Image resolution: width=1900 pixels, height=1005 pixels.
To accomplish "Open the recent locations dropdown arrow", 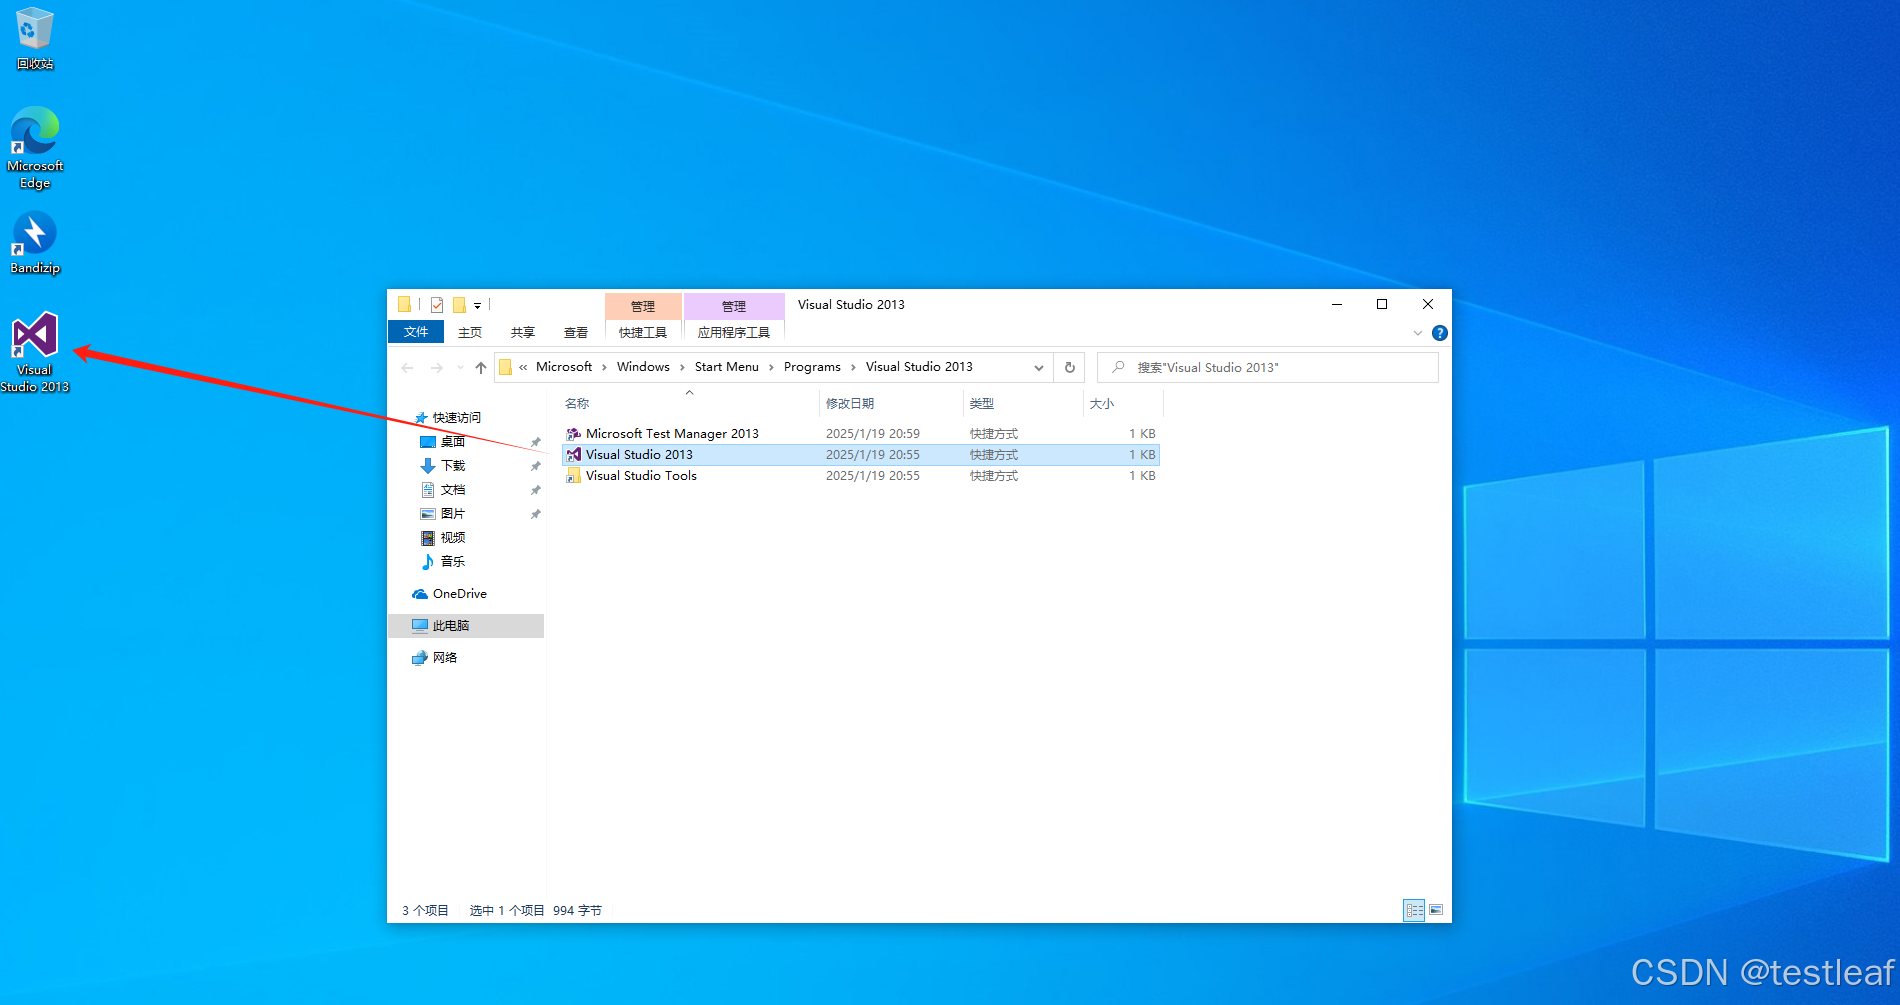I will (460, 368).
